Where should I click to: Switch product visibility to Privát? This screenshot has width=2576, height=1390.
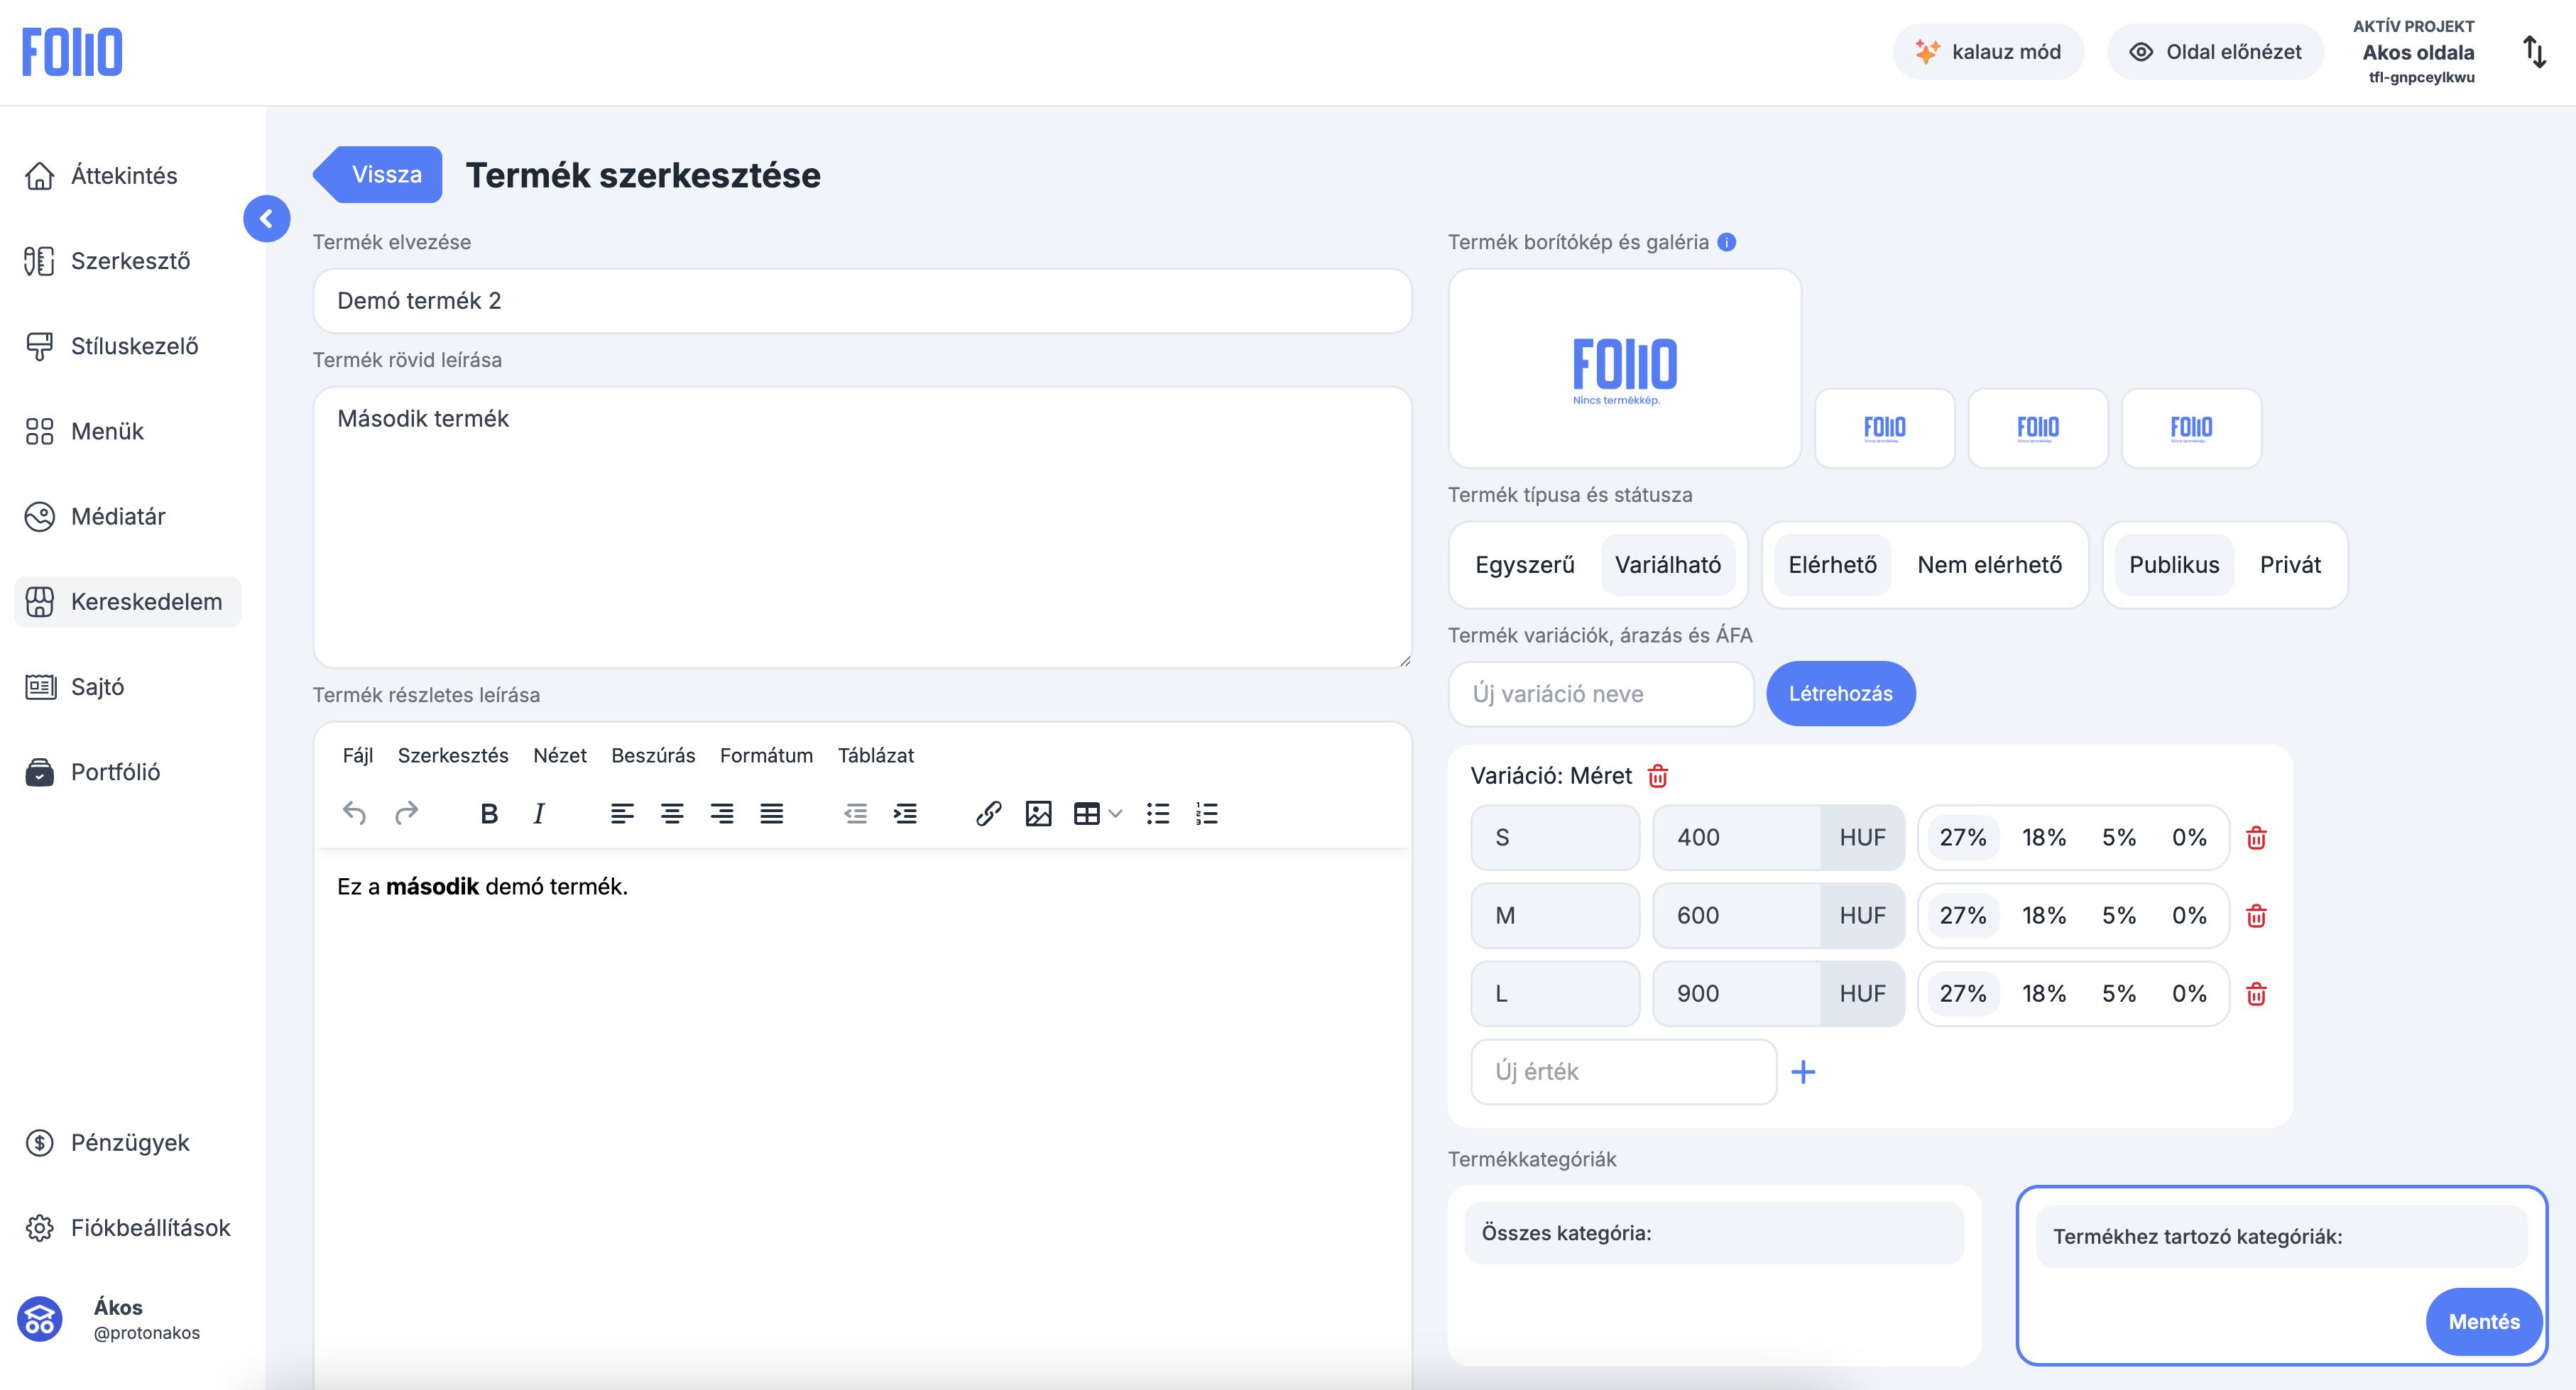tap(2290, 565)
